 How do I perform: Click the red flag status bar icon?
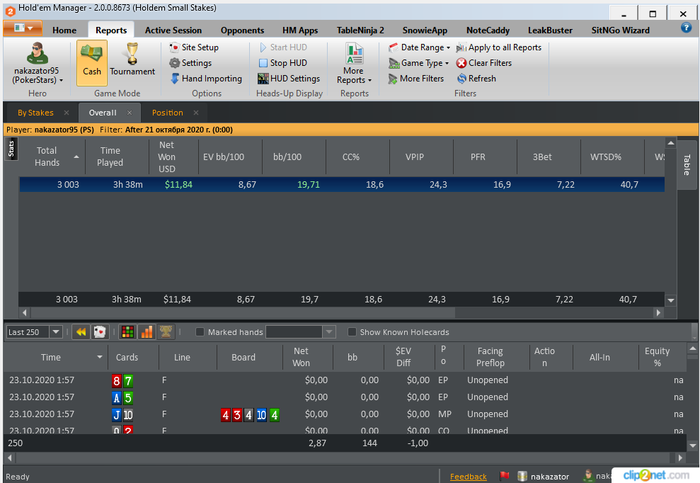pos(504,476)
